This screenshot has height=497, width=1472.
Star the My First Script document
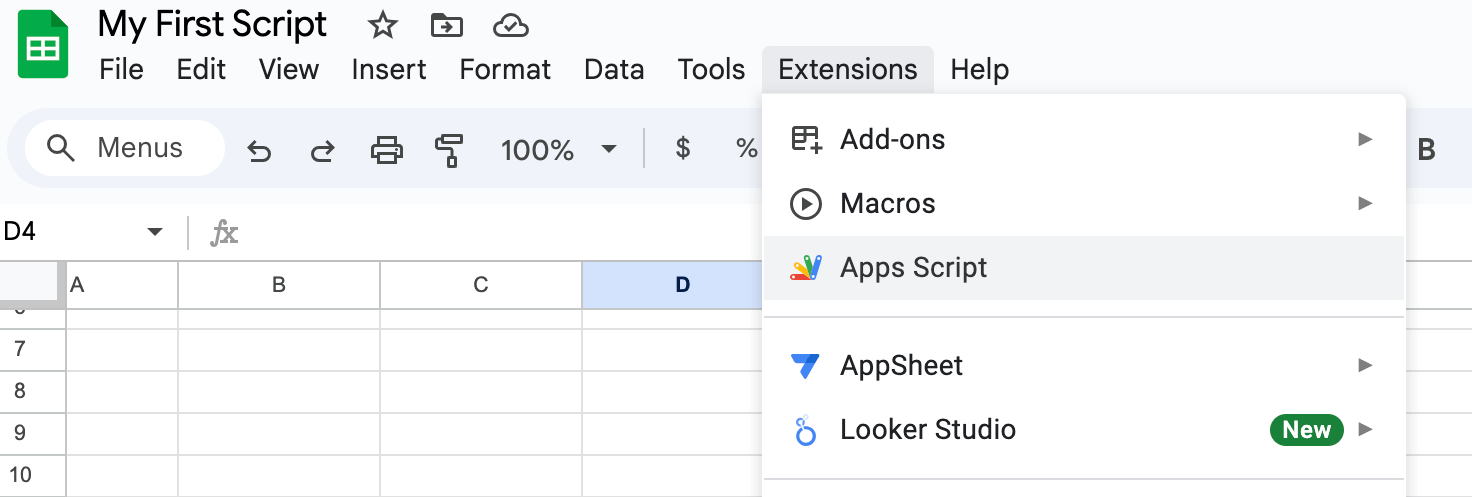click(382, 26)
